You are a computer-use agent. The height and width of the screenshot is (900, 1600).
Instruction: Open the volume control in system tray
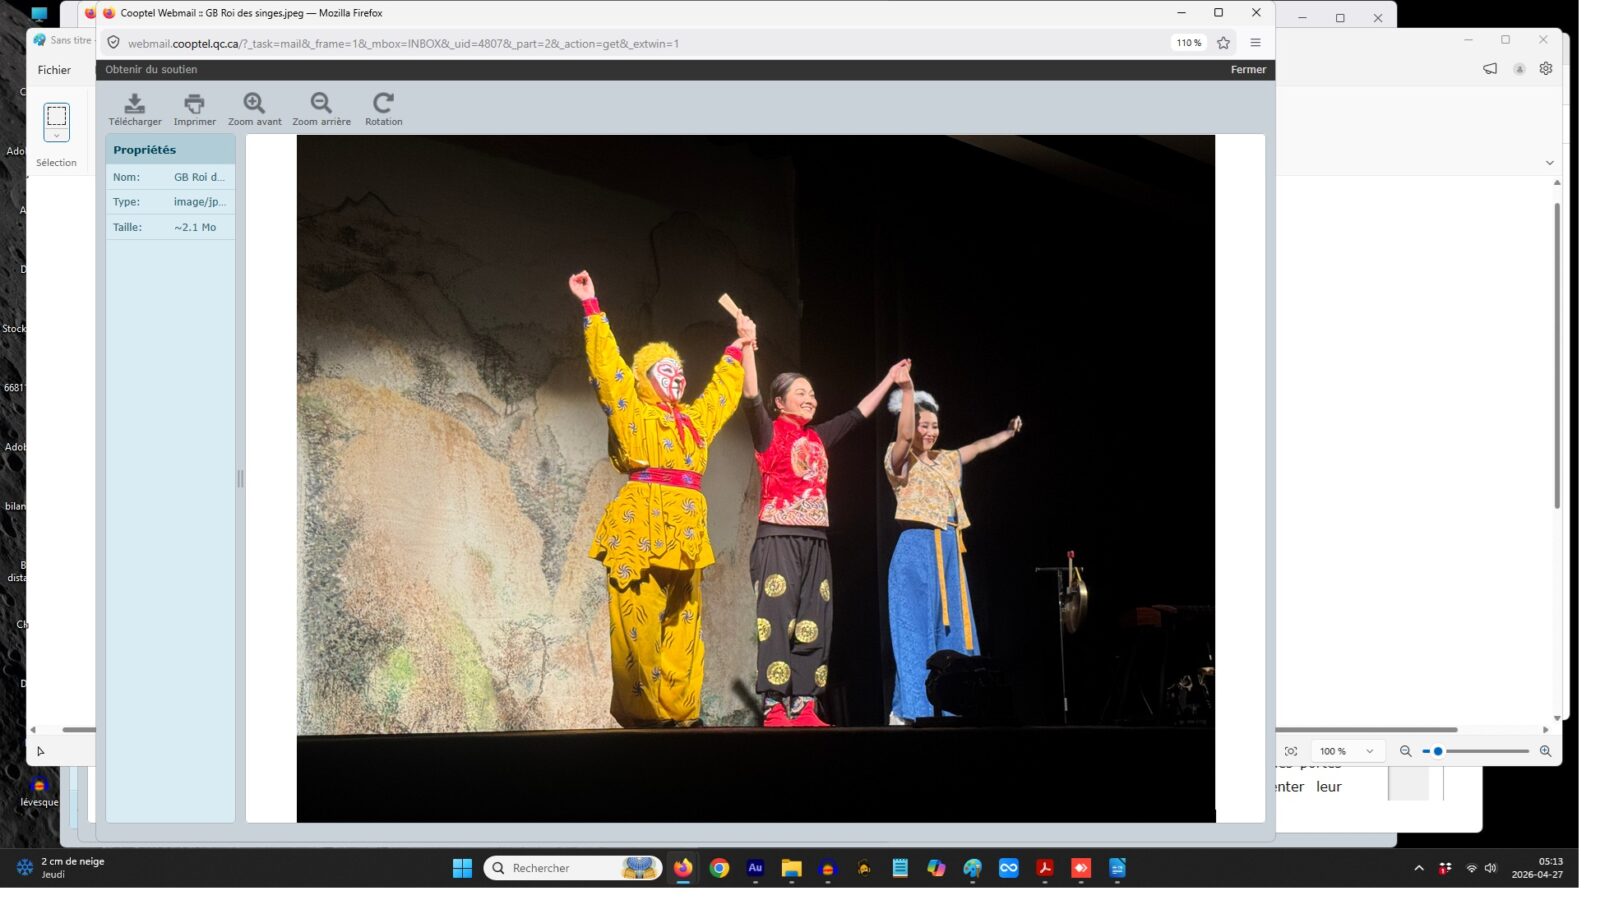(1491, 868)
